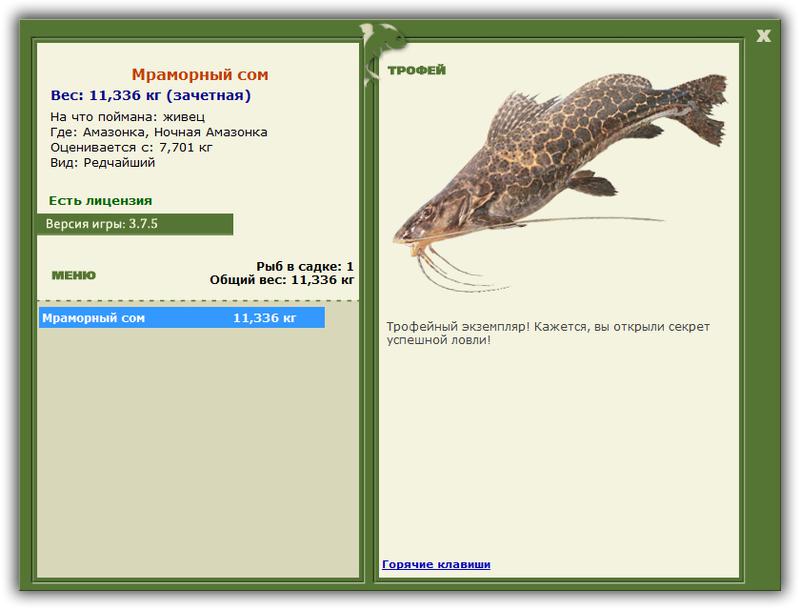This screenshot has height=610, width=800.
Task: Click the orange Мраморный сом title
Action: coord(200,74)
